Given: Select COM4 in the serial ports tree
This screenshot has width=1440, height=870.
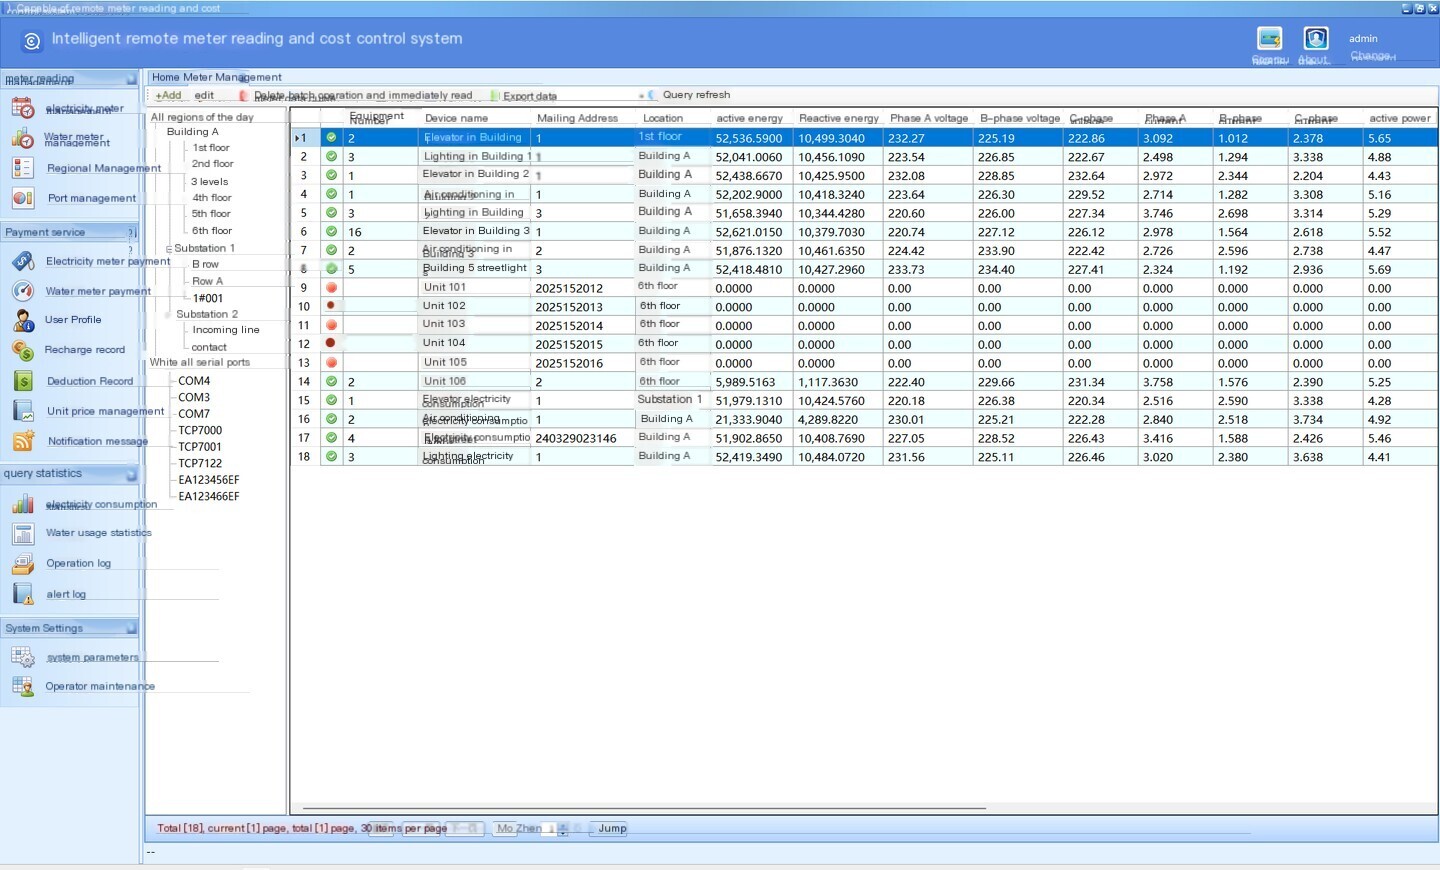Looking at the screenshot, I should [194, 381].
